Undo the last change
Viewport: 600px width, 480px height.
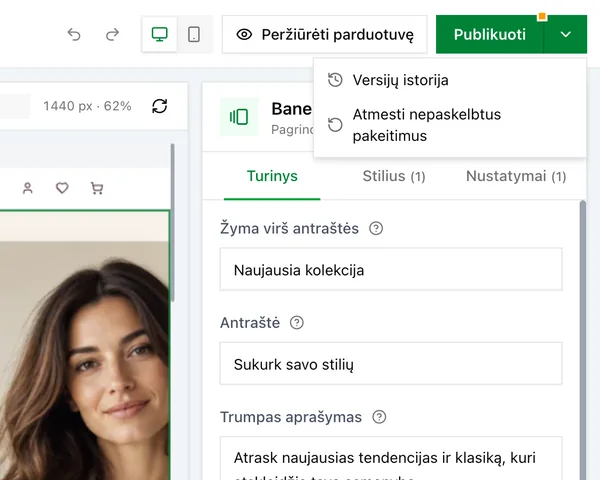(74, 35)
